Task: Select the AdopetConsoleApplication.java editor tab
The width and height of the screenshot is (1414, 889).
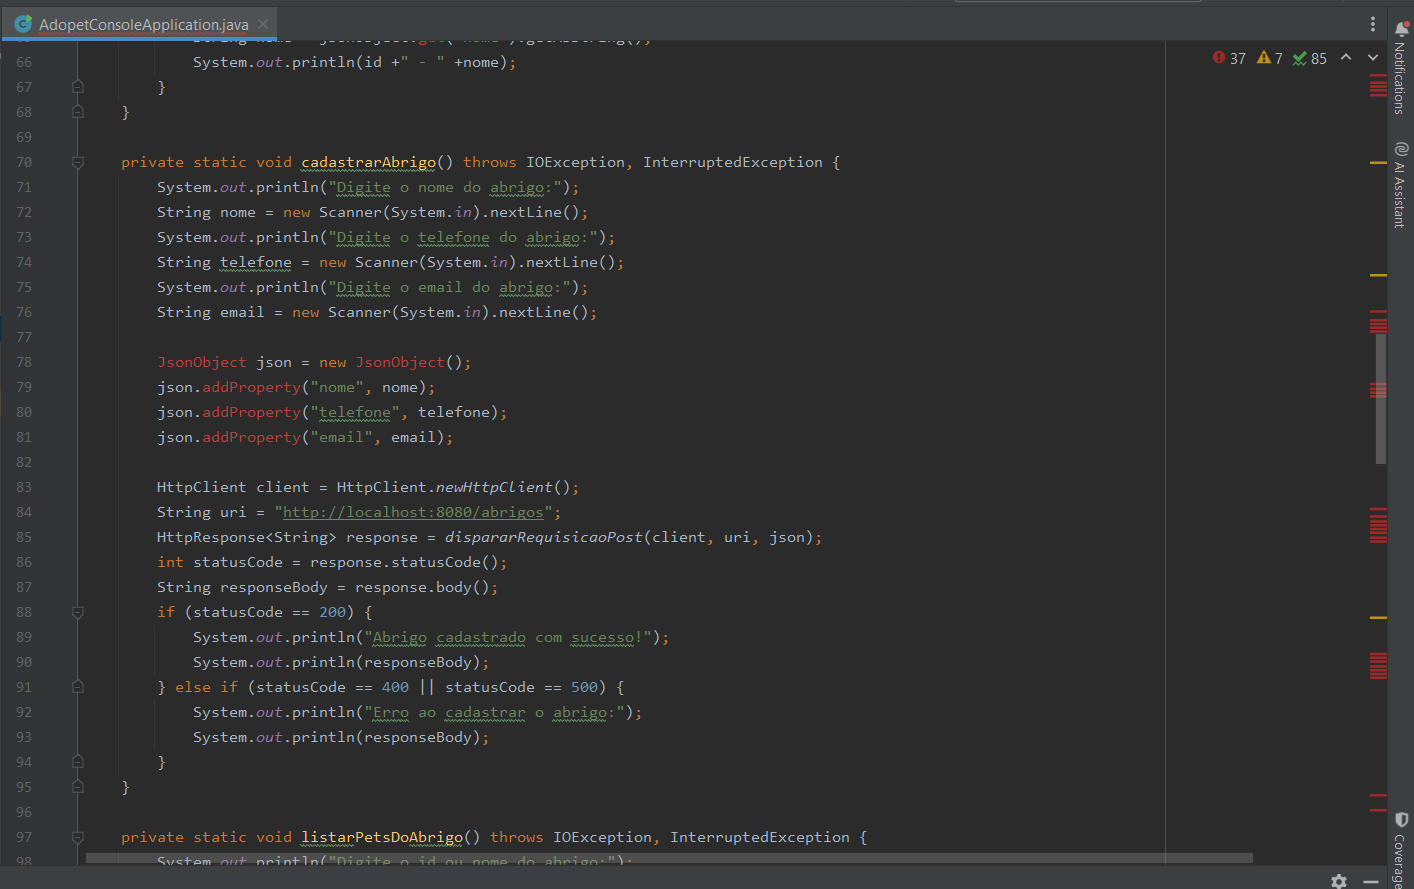Action: tap(141, 24)
